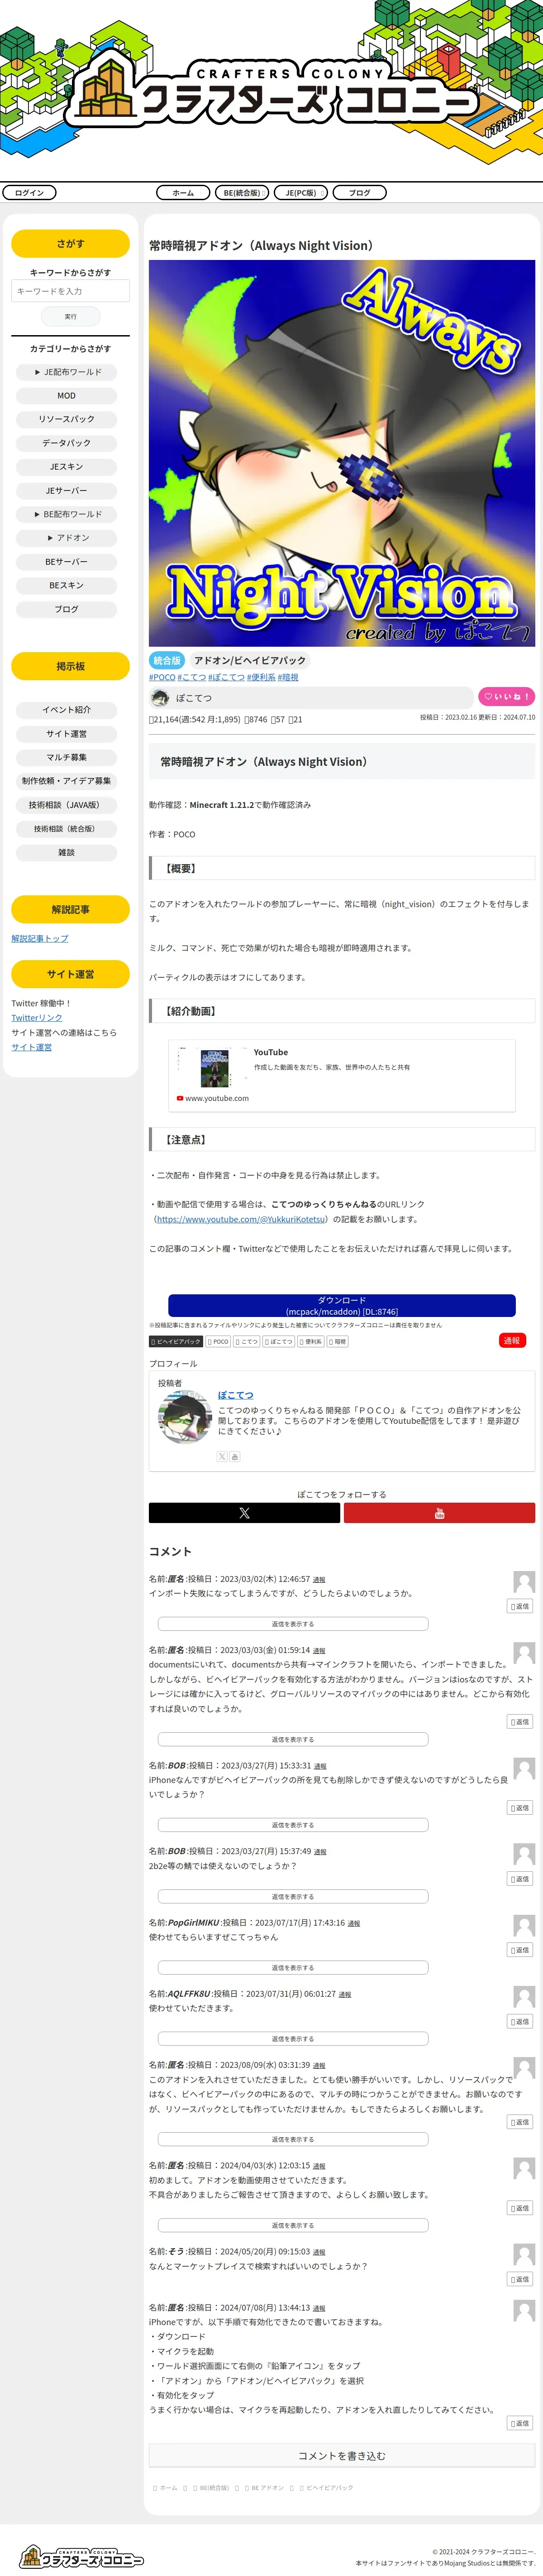Image resolution: width=543 pixels, height=2576 pixels.
Task: Show replies for PopGirlMIKU comment
Action: pyautogui.click(x=293, y=1967)
